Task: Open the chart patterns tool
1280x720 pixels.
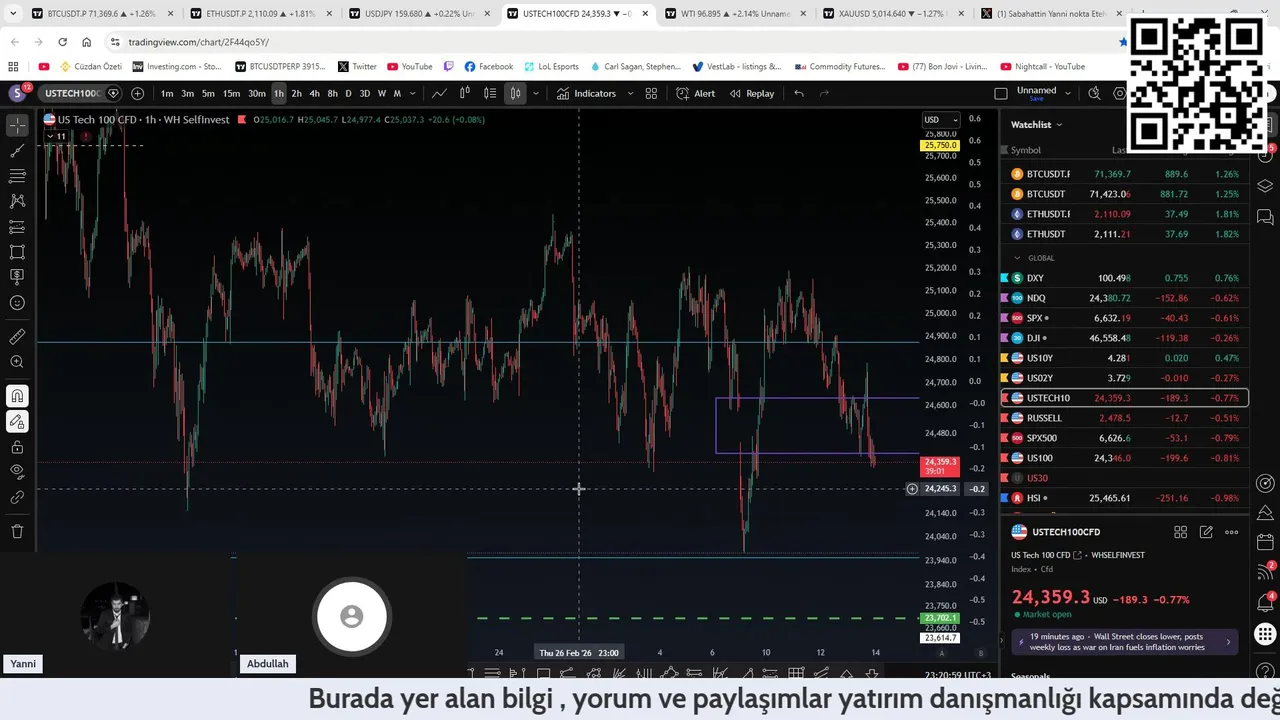Action: [x=17, y=201]
